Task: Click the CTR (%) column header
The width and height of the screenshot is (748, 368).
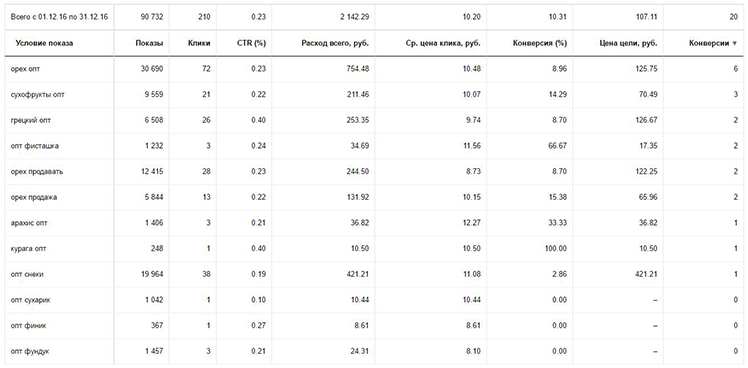Action: pyautogui.click(x=251, y=43)
